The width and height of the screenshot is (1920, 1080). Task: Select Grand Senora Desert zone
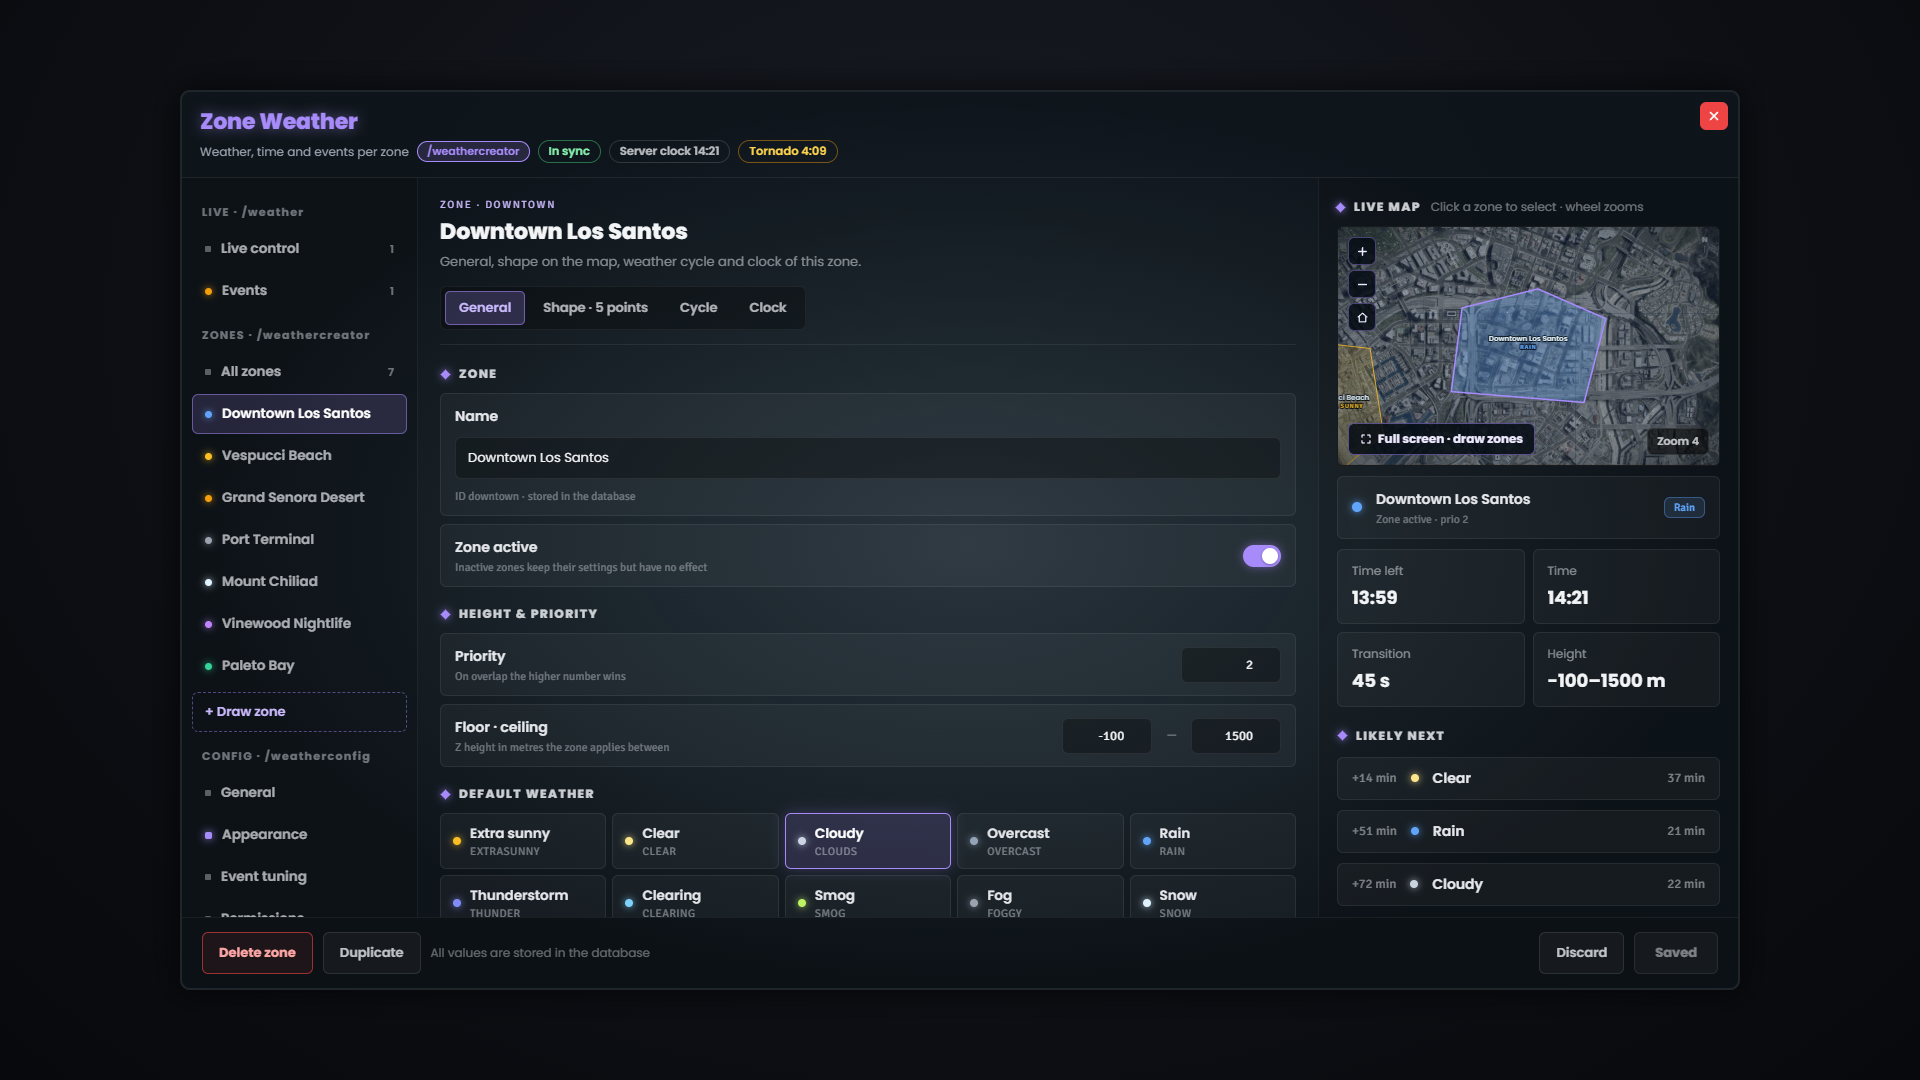(299, 498)
